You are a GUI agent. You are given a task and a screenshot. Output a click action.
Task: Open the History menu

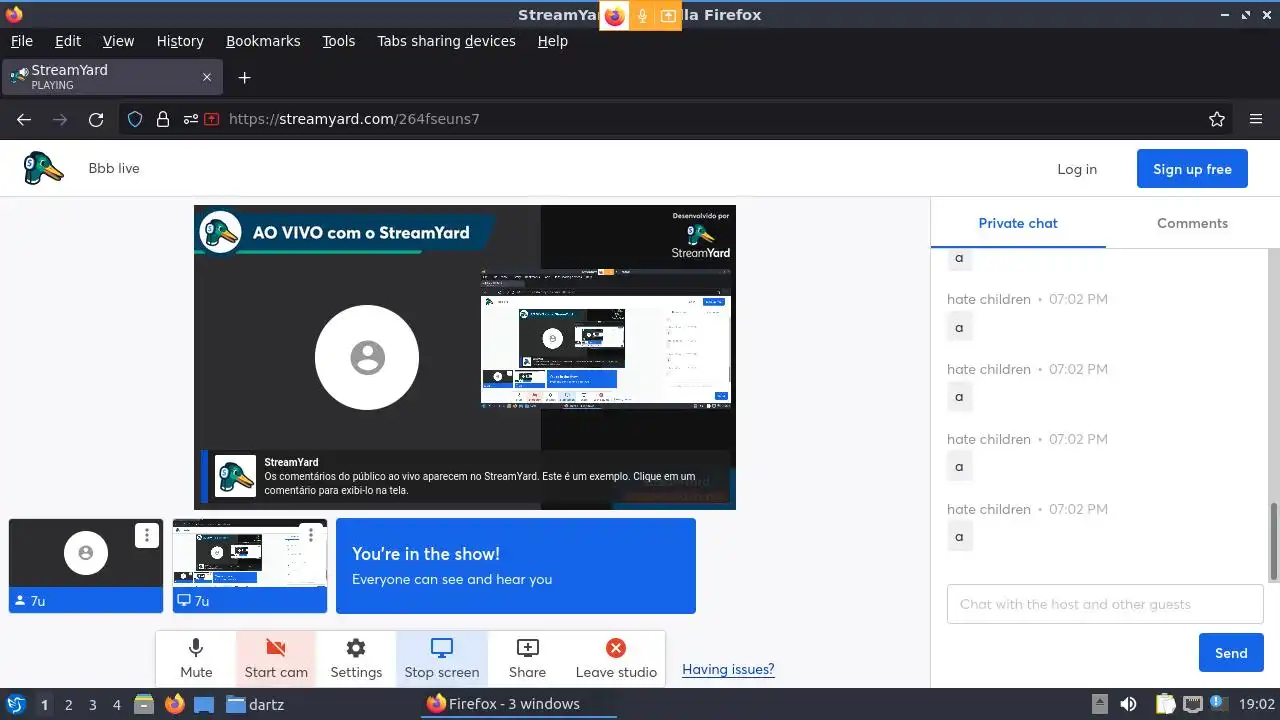click(x=180, y=41)
